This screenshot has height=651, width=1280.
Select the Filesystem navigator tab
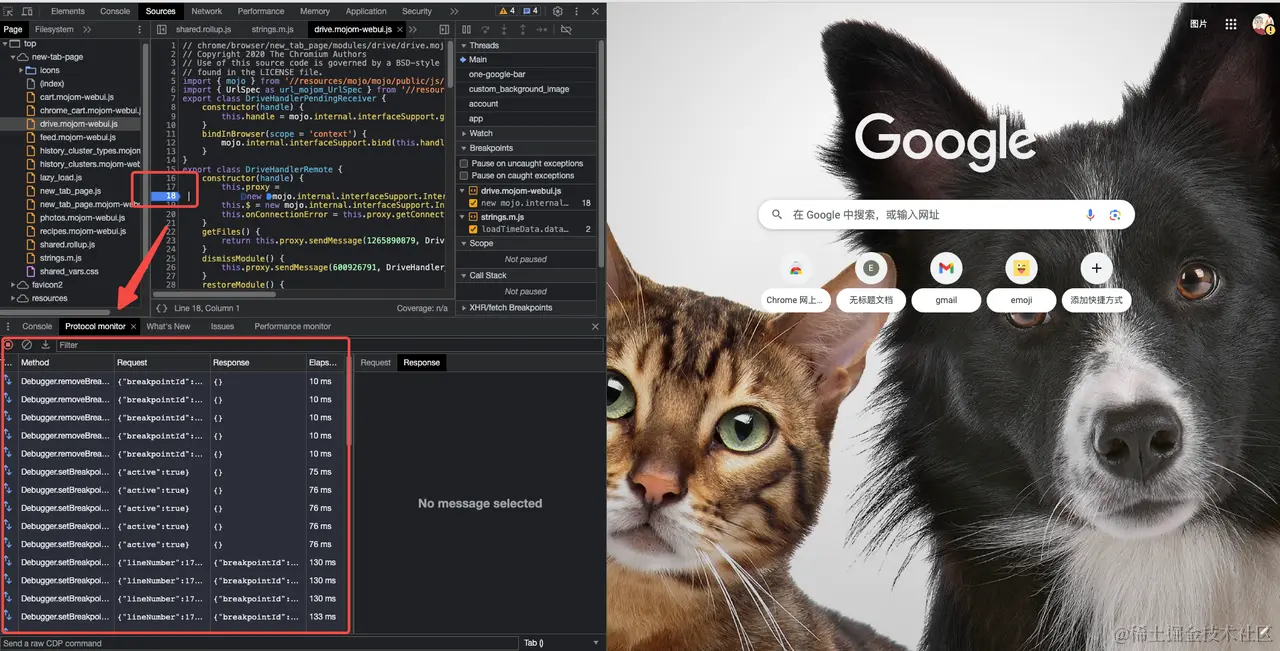coord(54,30)
